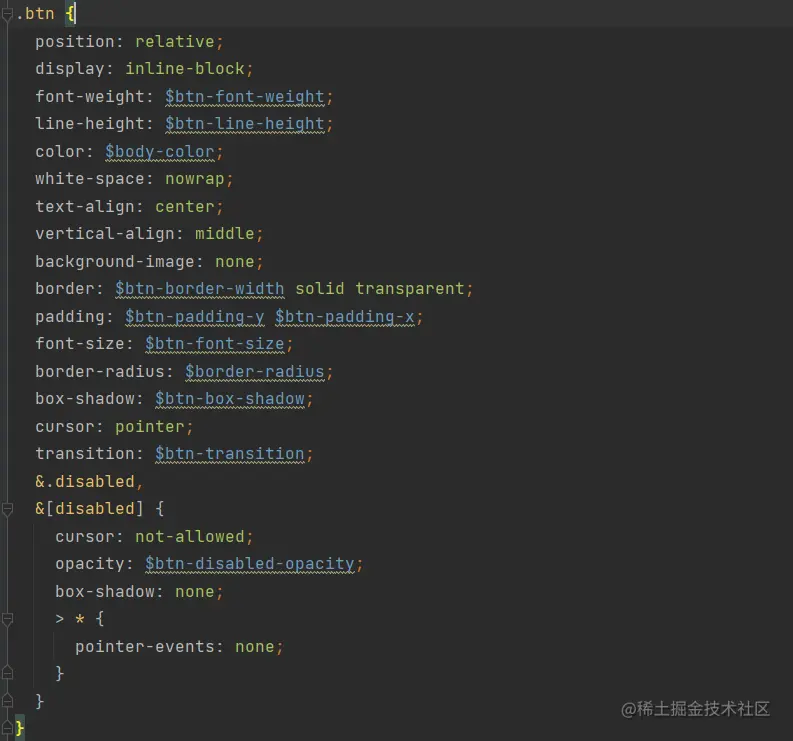Click the $btn-padding-x variable
The width and height of the screenshot is (793, 741).
(x=344, y=317)
